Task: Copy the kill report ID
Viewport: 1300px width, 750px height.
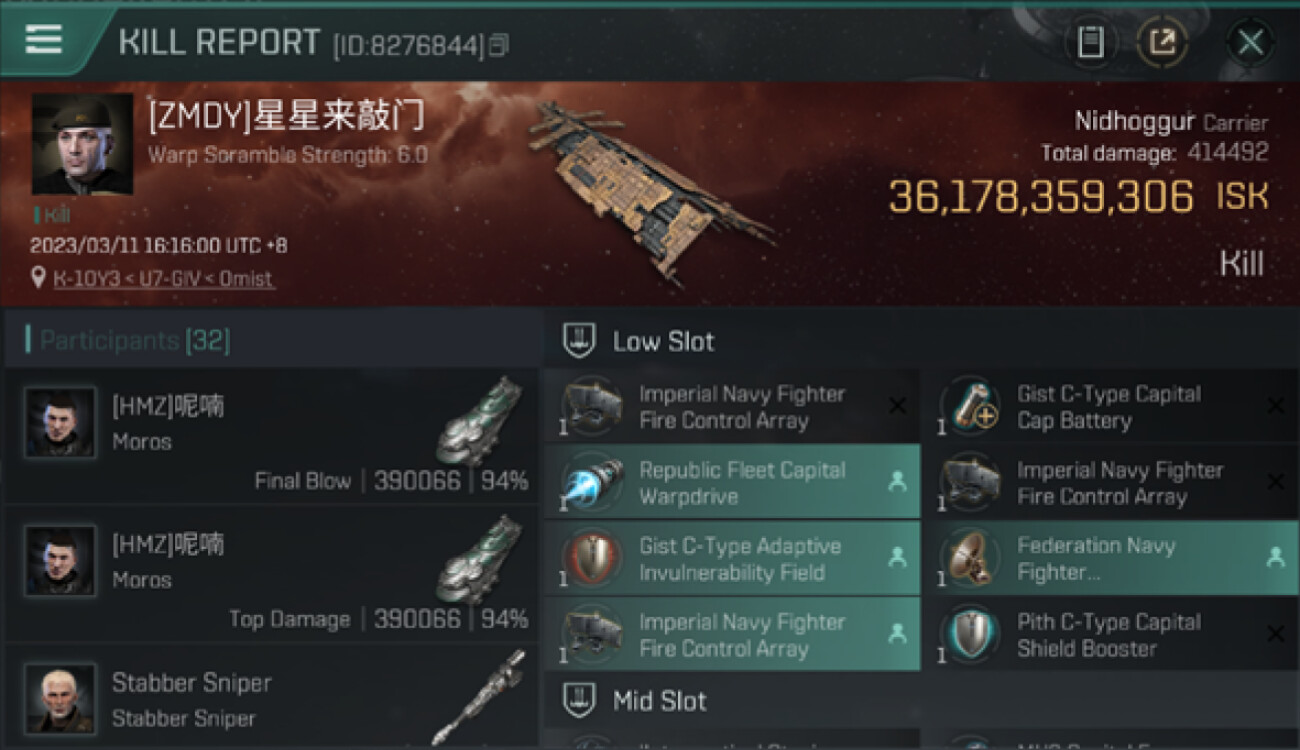Action: pyautogui.click(x=499, y=45)
